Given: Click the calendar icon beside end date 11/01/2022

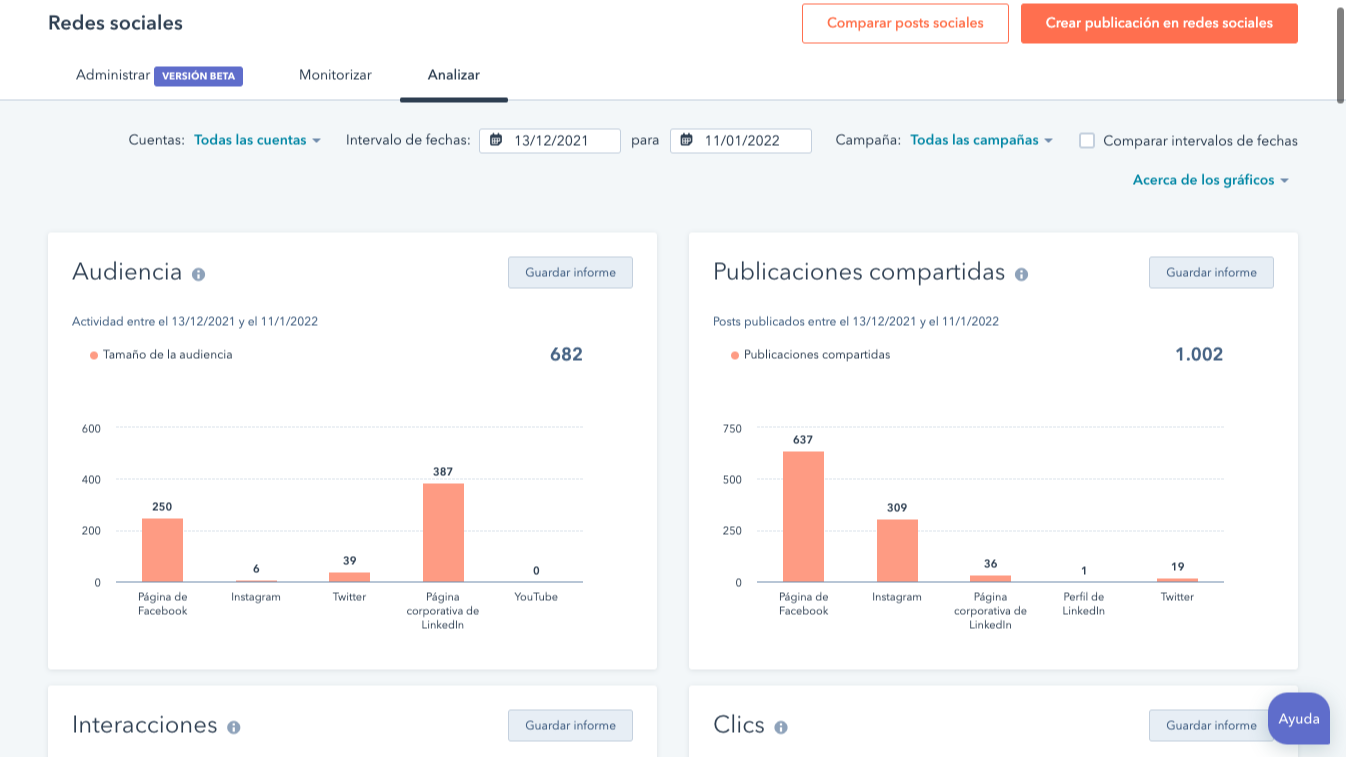Looking at the screenshot, I should click(688, 140).
